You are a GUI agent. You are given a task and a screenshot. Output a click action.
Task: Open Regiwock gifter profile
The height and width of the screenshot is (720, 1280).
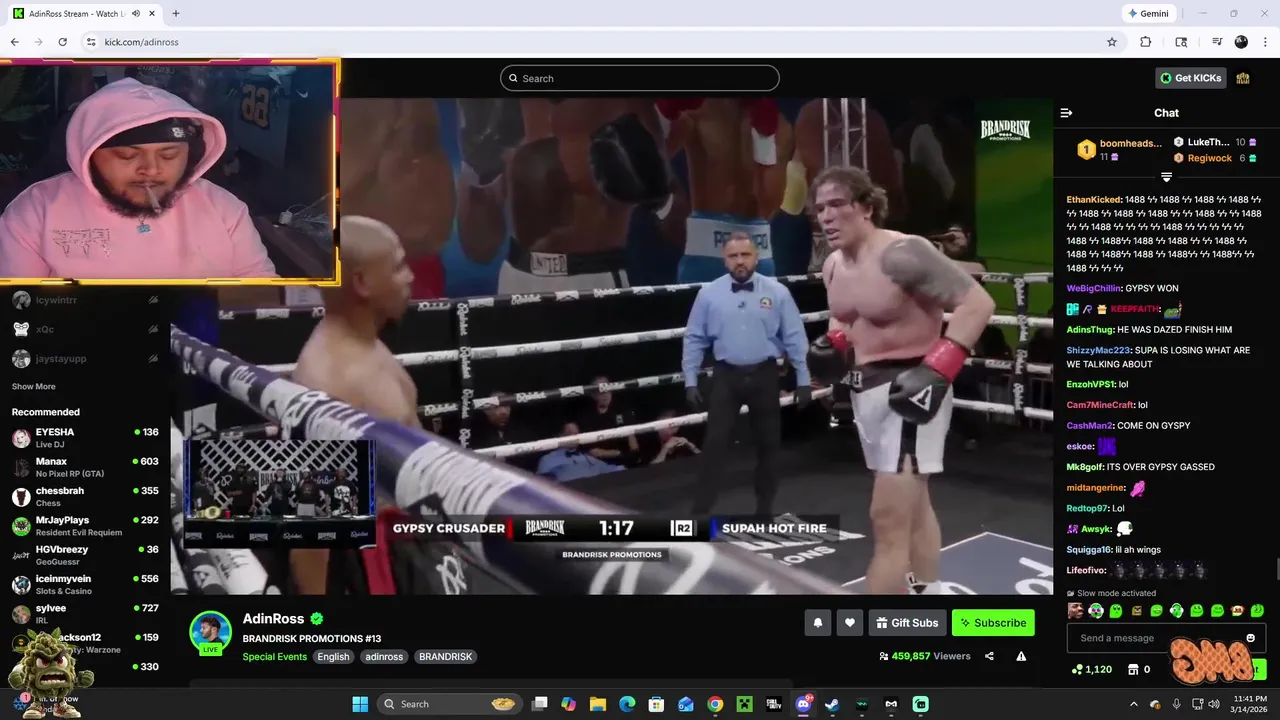1210,158
